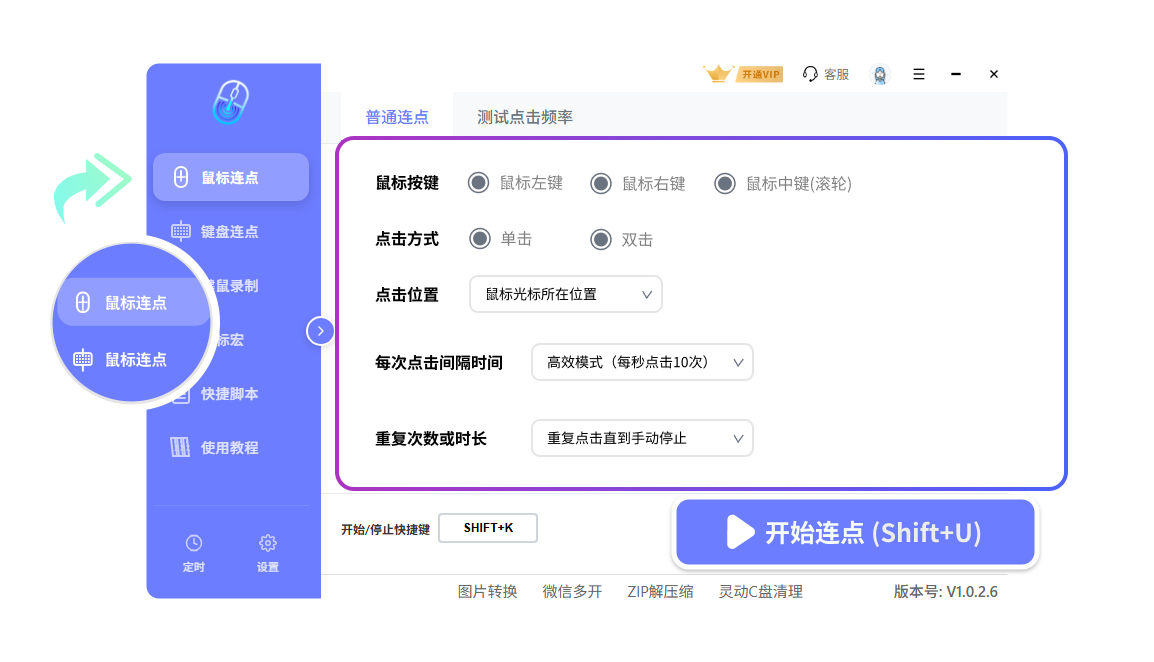1154x662 pixels.
Task: Expand the 每次点击间隔时间 dropdown
Action: point(642,362)
